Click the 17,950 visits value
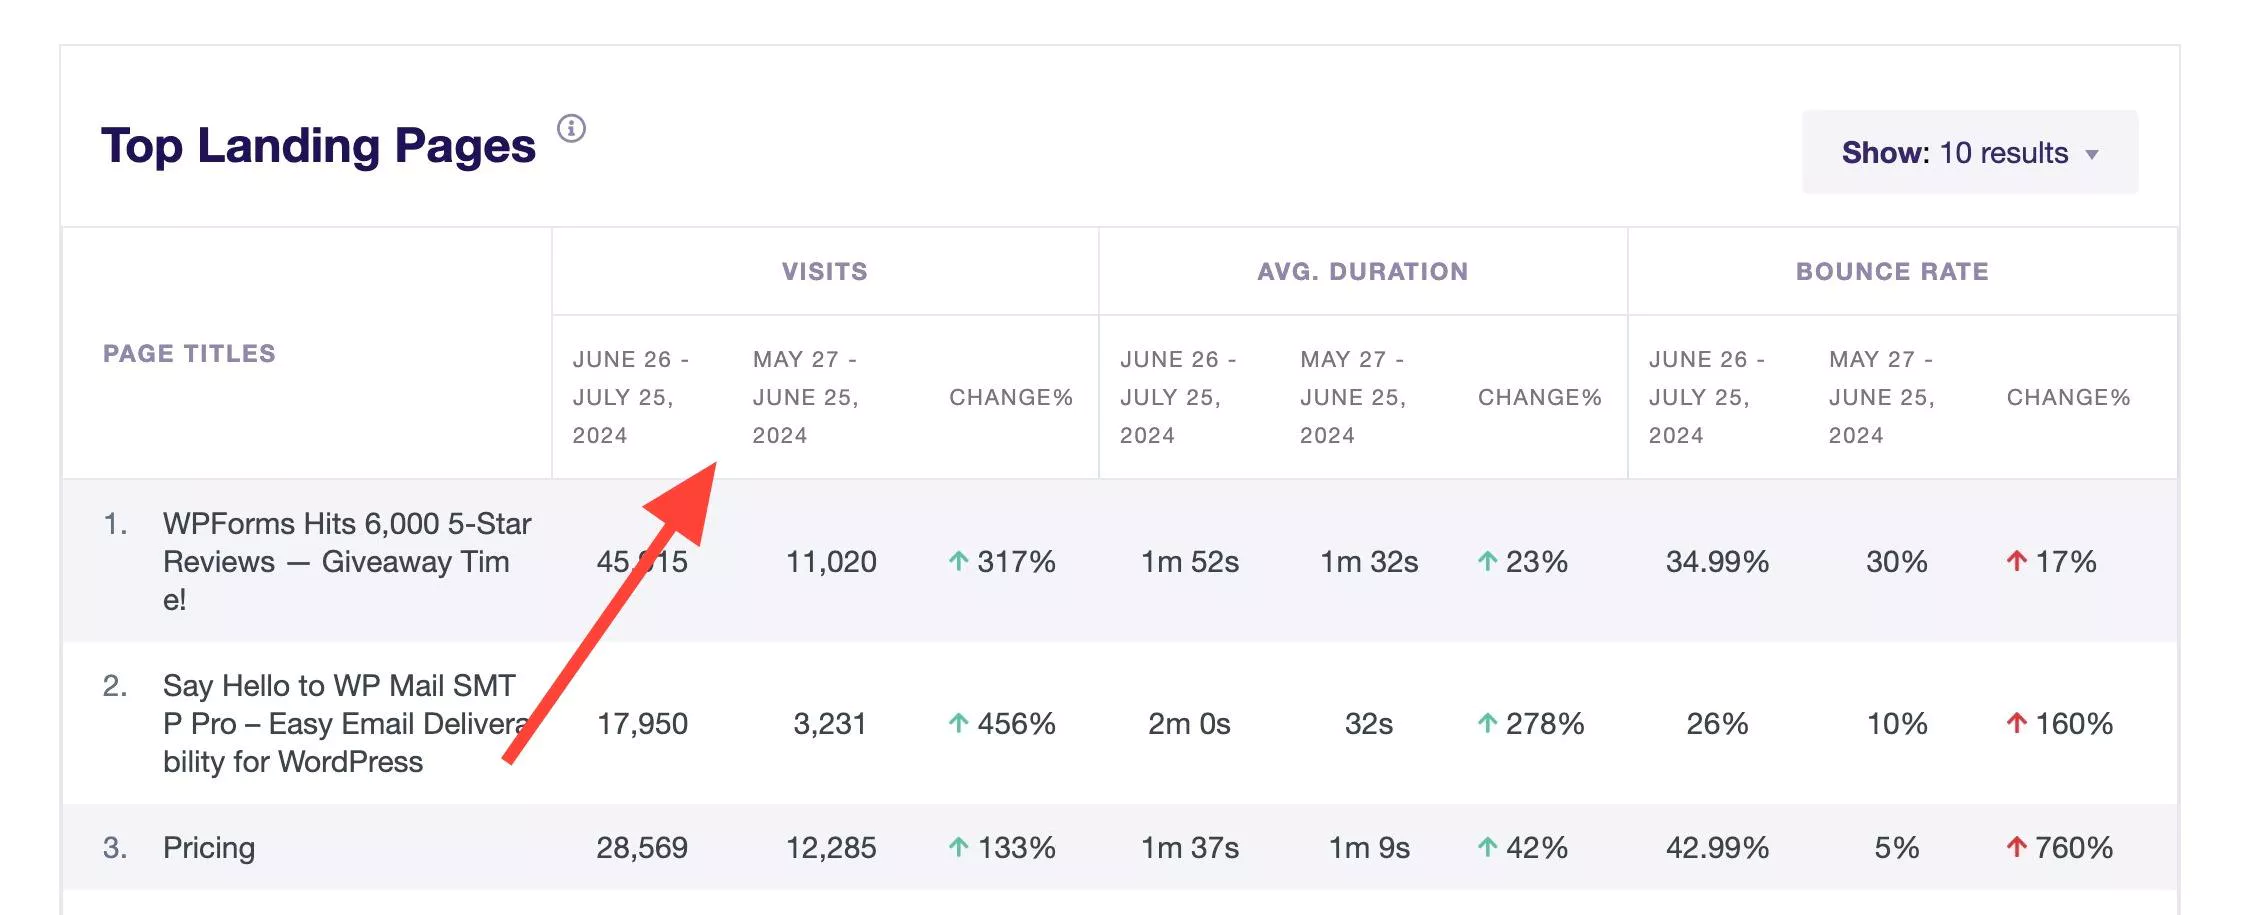Viewport: 2245px width, 915px height. [x=642, y=723]
